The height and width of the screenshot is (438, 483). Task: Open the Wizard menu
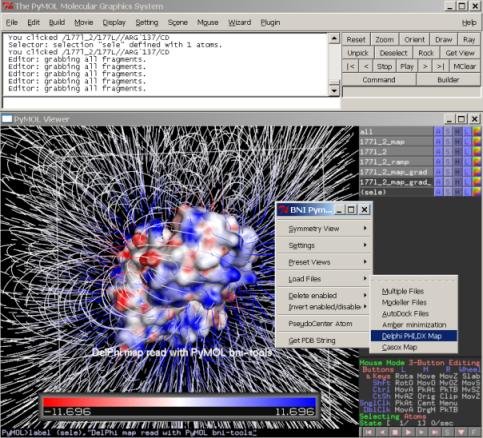point(239,22)
